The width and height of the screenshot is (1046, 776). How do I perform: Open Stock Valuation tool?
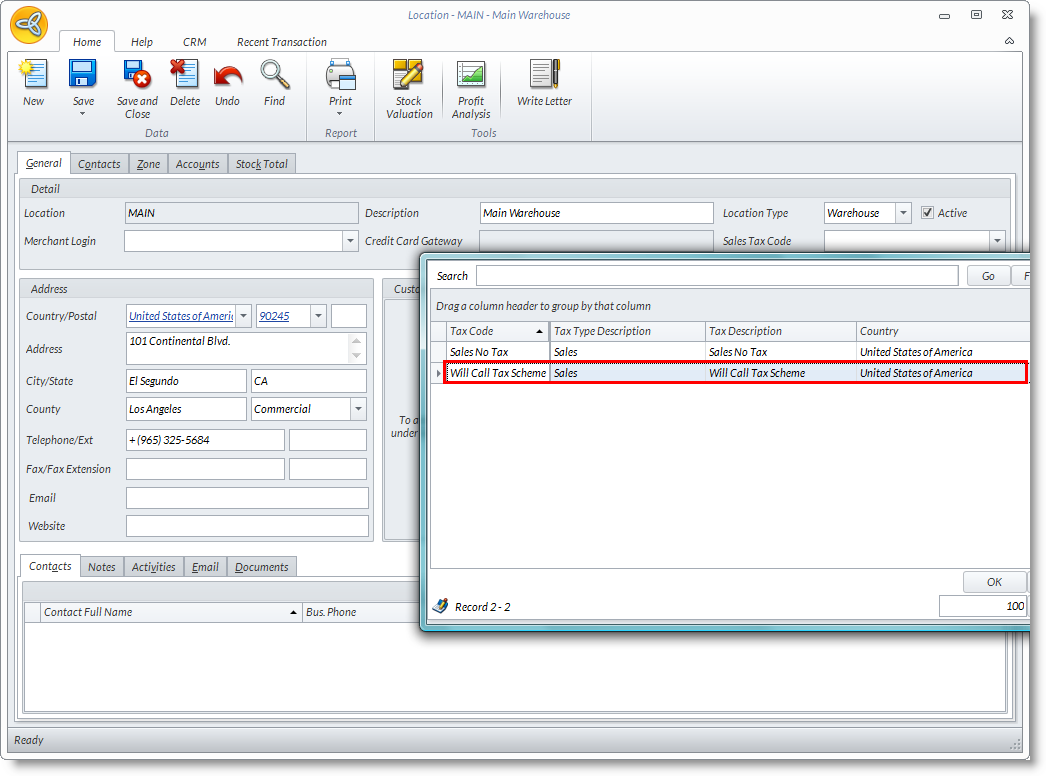point(408,76)
